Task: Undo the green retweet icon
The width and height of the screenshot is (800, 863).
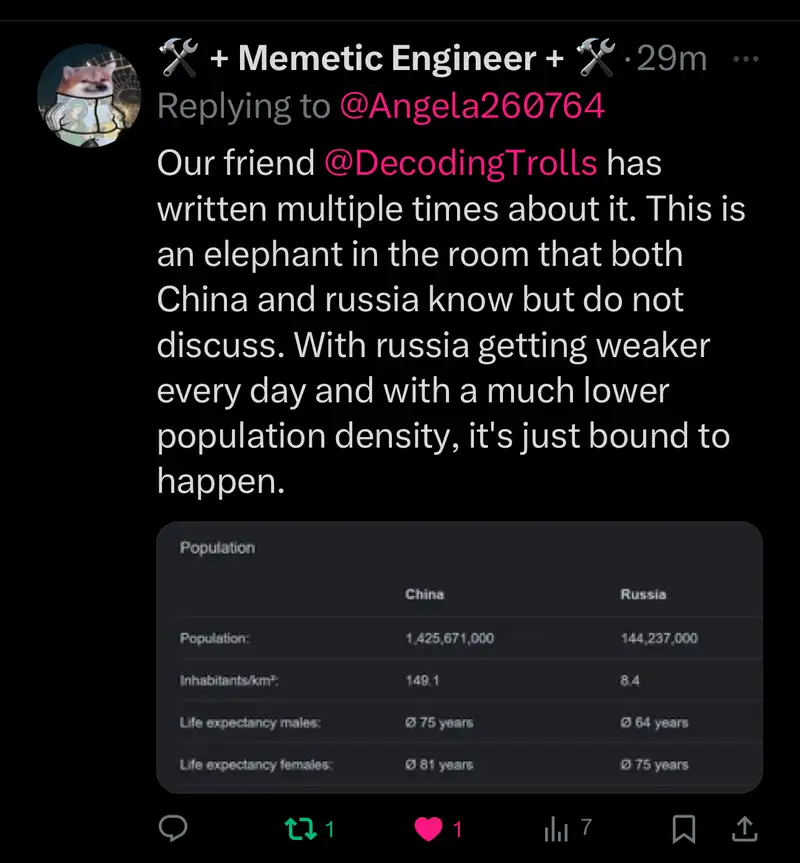Action: tap(298, 828)
